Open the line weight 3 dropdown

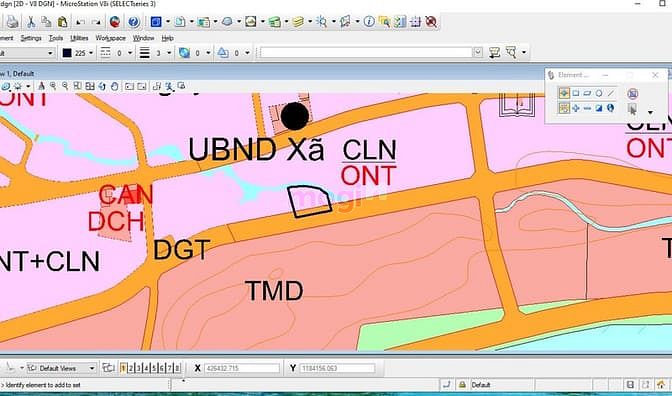(x=169, y=53)
